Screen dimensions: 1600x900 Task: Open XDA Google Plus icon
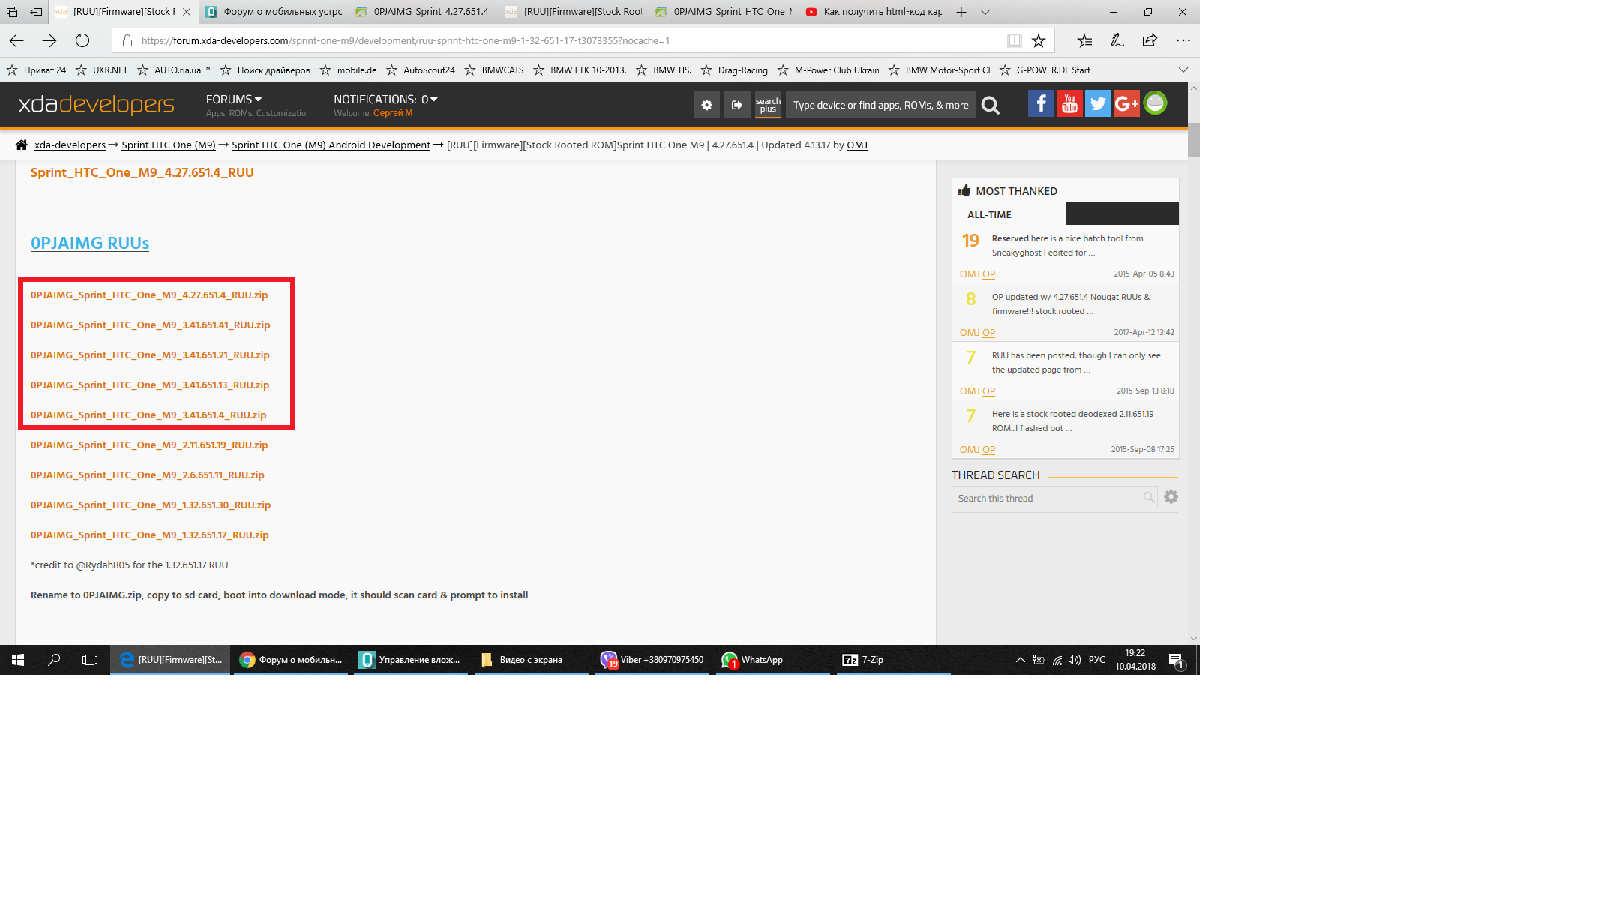1127,104
